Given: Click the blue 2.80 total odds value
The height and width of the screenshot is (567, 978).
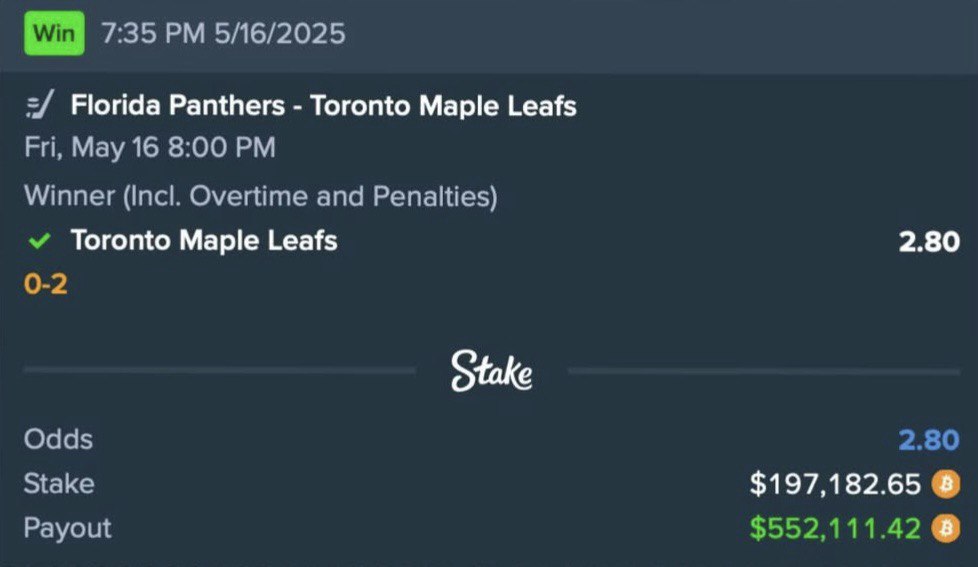Looking at the screenshot, I should pyautogui.click(x=929, y=440).
